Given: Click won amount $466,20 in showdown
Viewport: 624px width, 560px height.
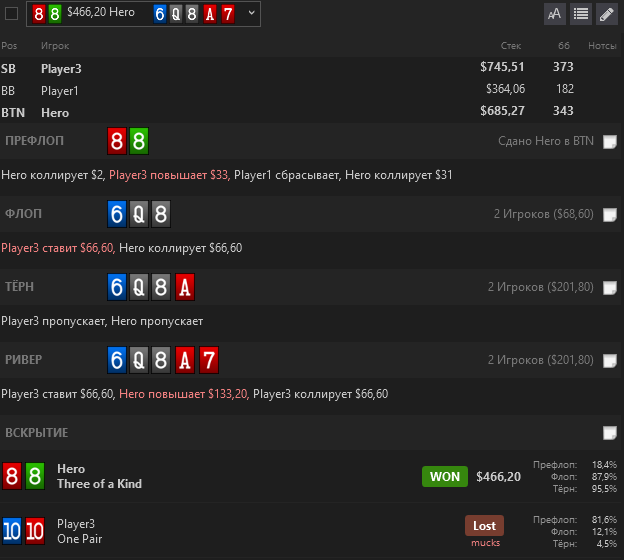Looking at the screenshot, I should click(498, 476).
